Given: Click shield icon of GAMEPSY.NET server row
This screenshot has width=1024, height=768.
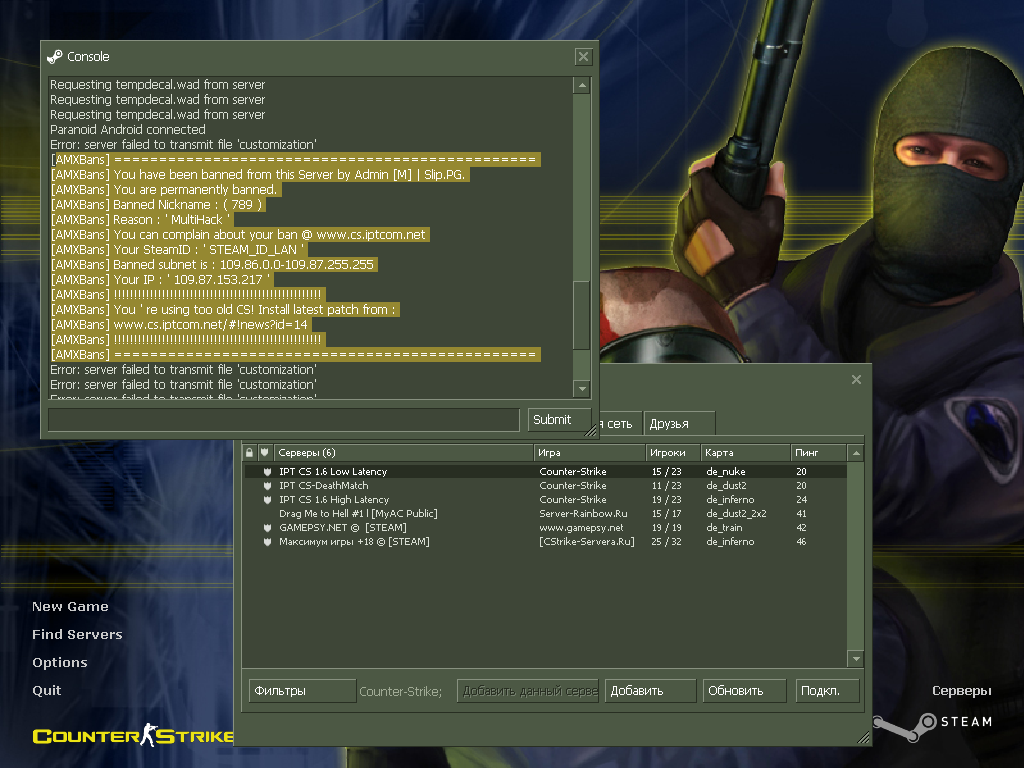Looking at the screenshot, I should click(267, 528).
